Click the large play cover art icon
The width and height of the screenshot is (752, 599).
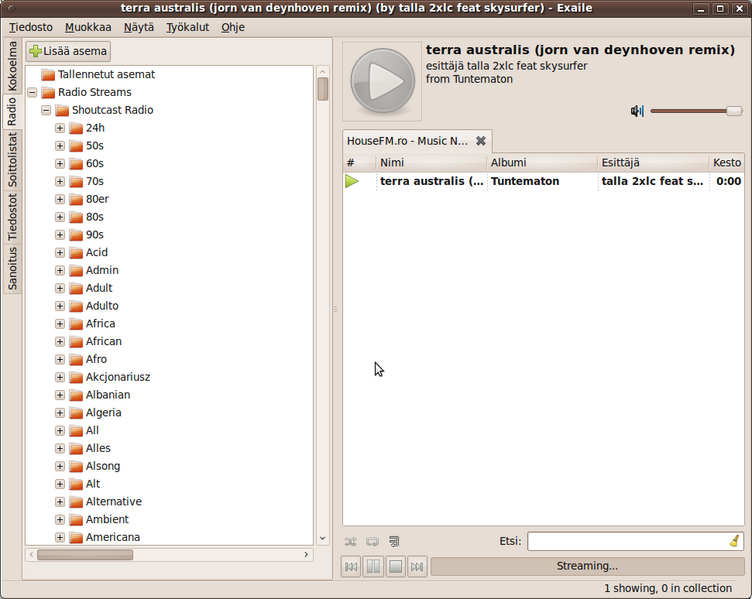pyautogui.click(x=380, y=81)
